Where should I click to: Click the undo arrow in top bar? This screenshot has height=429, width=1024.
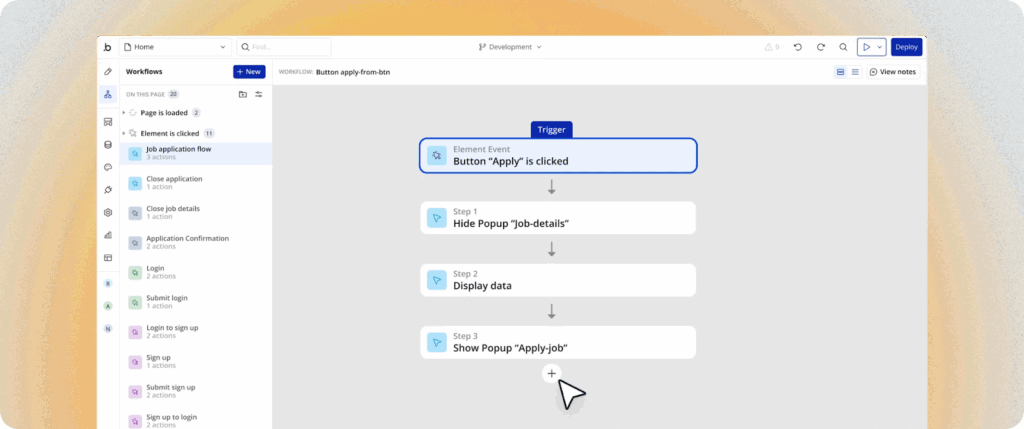tap(797, 47)
